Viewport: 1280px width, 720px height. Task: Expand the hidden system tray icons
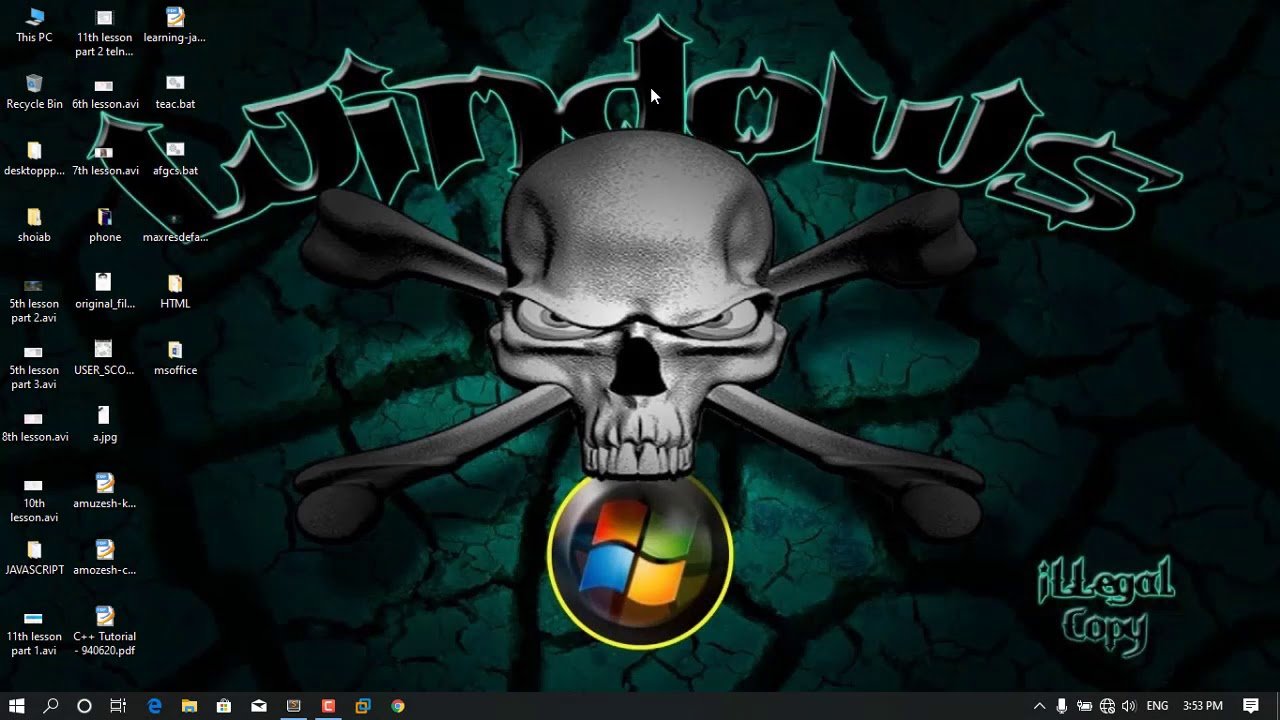coord(1039,706)
